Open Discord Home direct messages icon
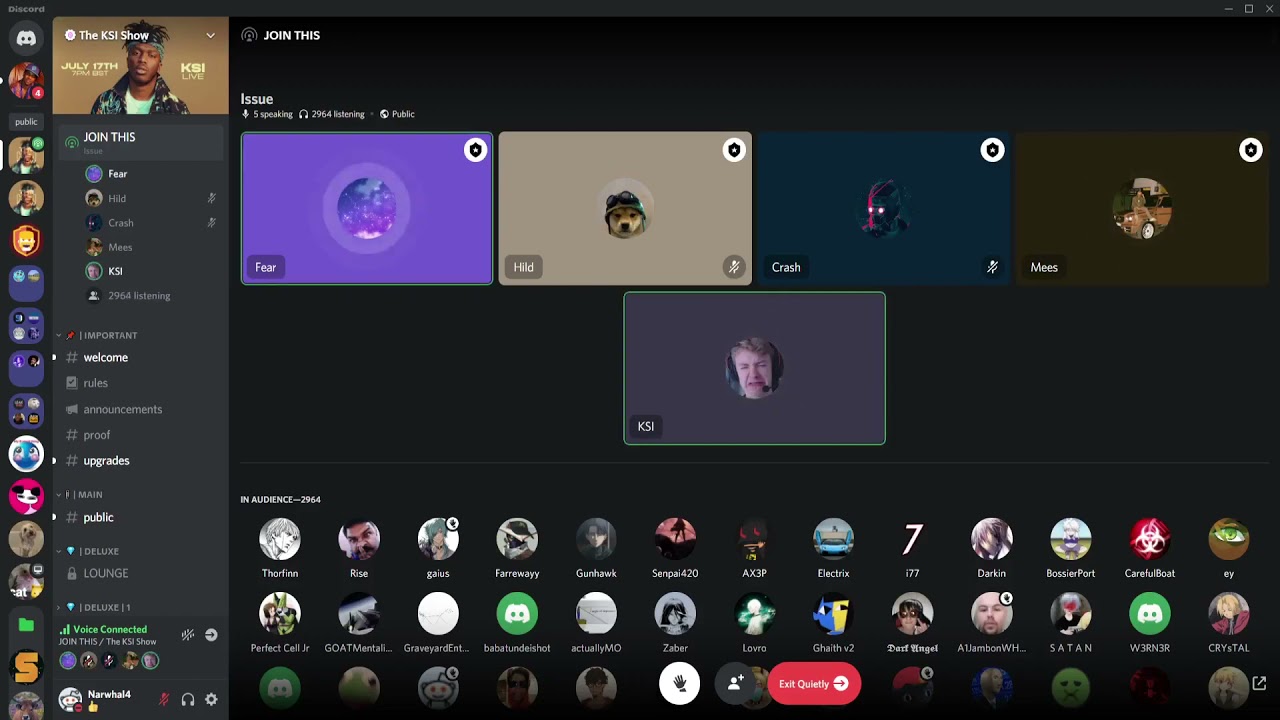The width and height of the screenshot is (1280, 720). (26, 39)
